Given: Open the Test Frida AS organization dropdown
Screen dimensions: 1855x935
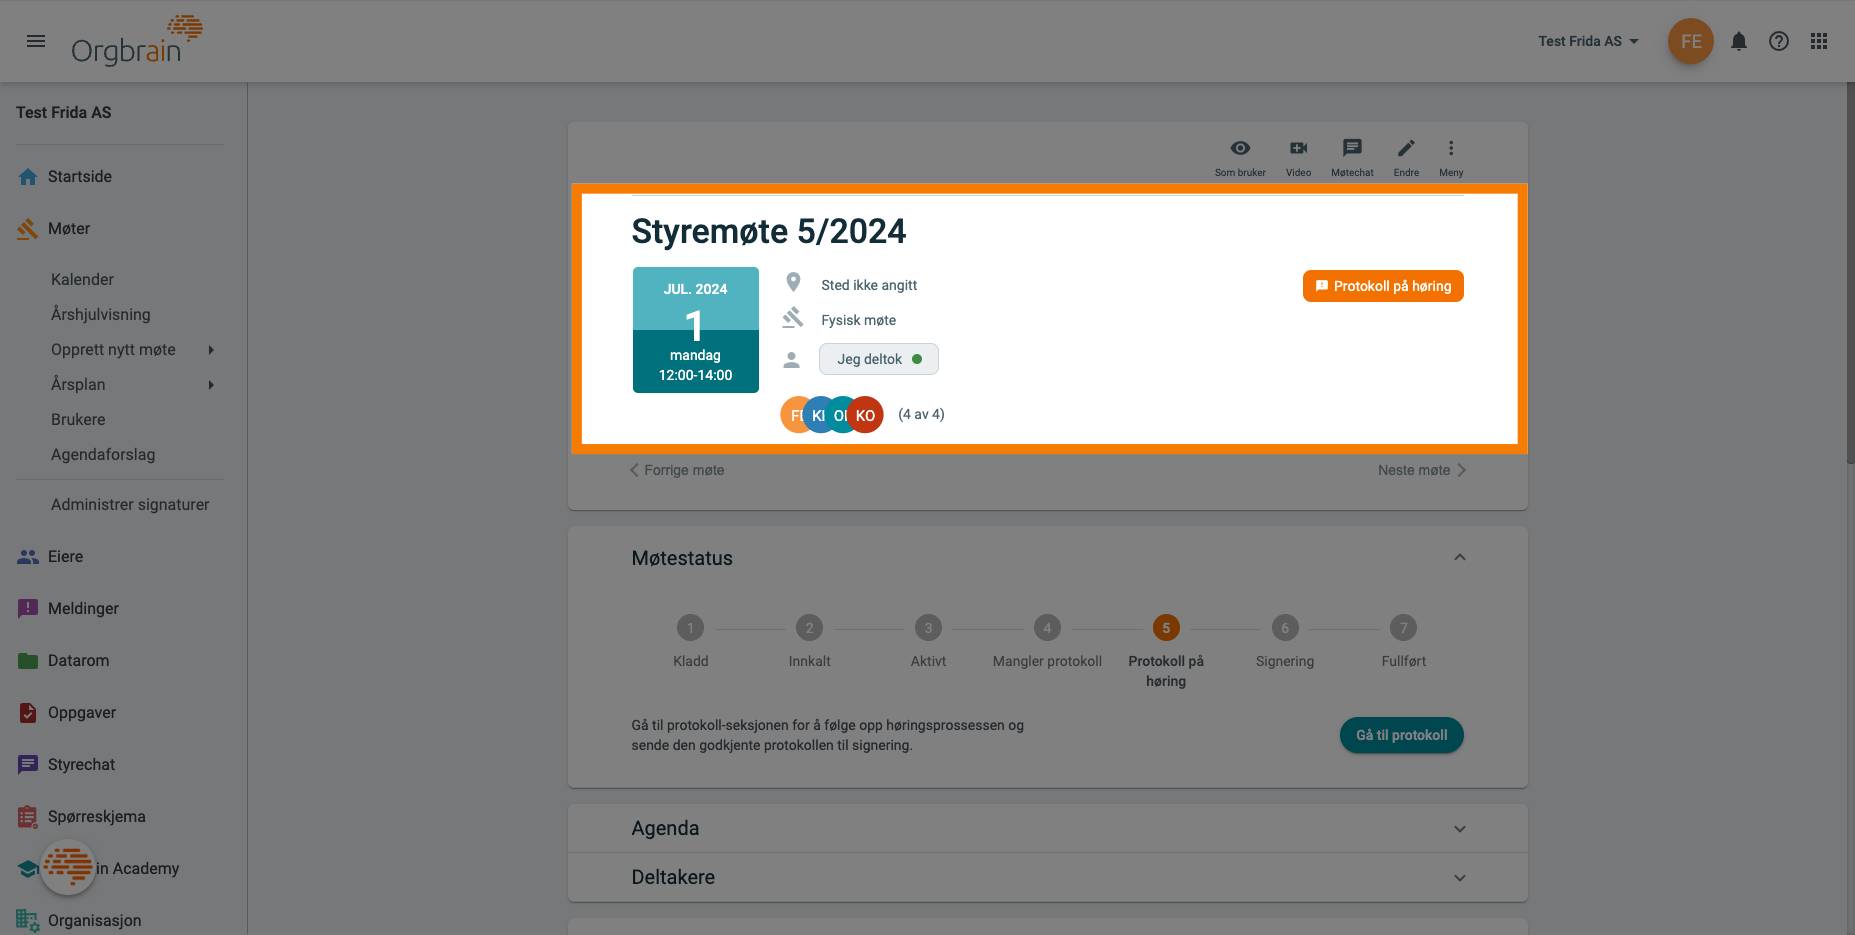Looking at the screenshot, I should pos(1588,41).
